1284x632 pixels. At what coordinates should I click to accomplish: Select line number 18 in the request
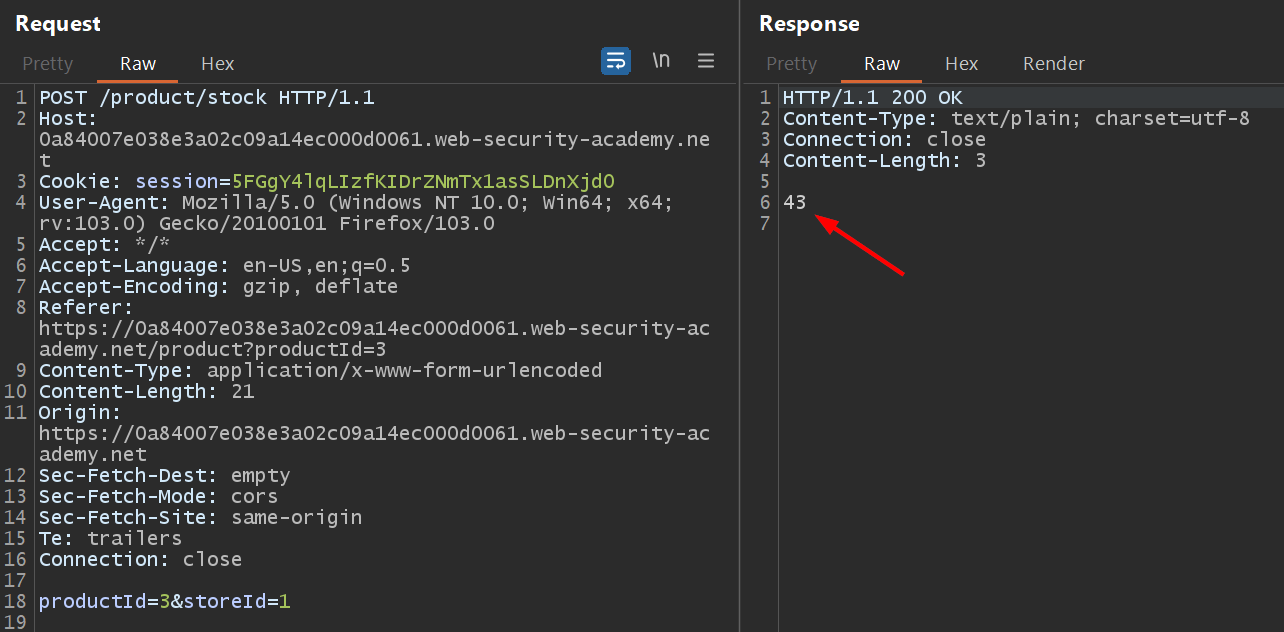pos(16,602)
